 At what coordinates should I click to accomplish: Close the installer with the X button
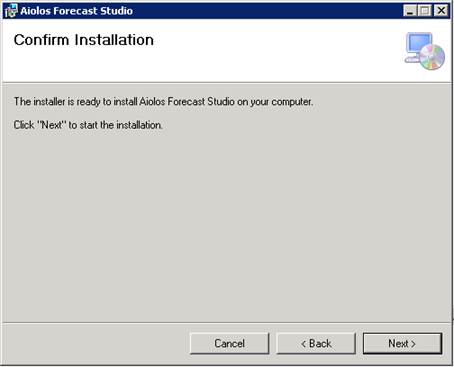[441, 11]
